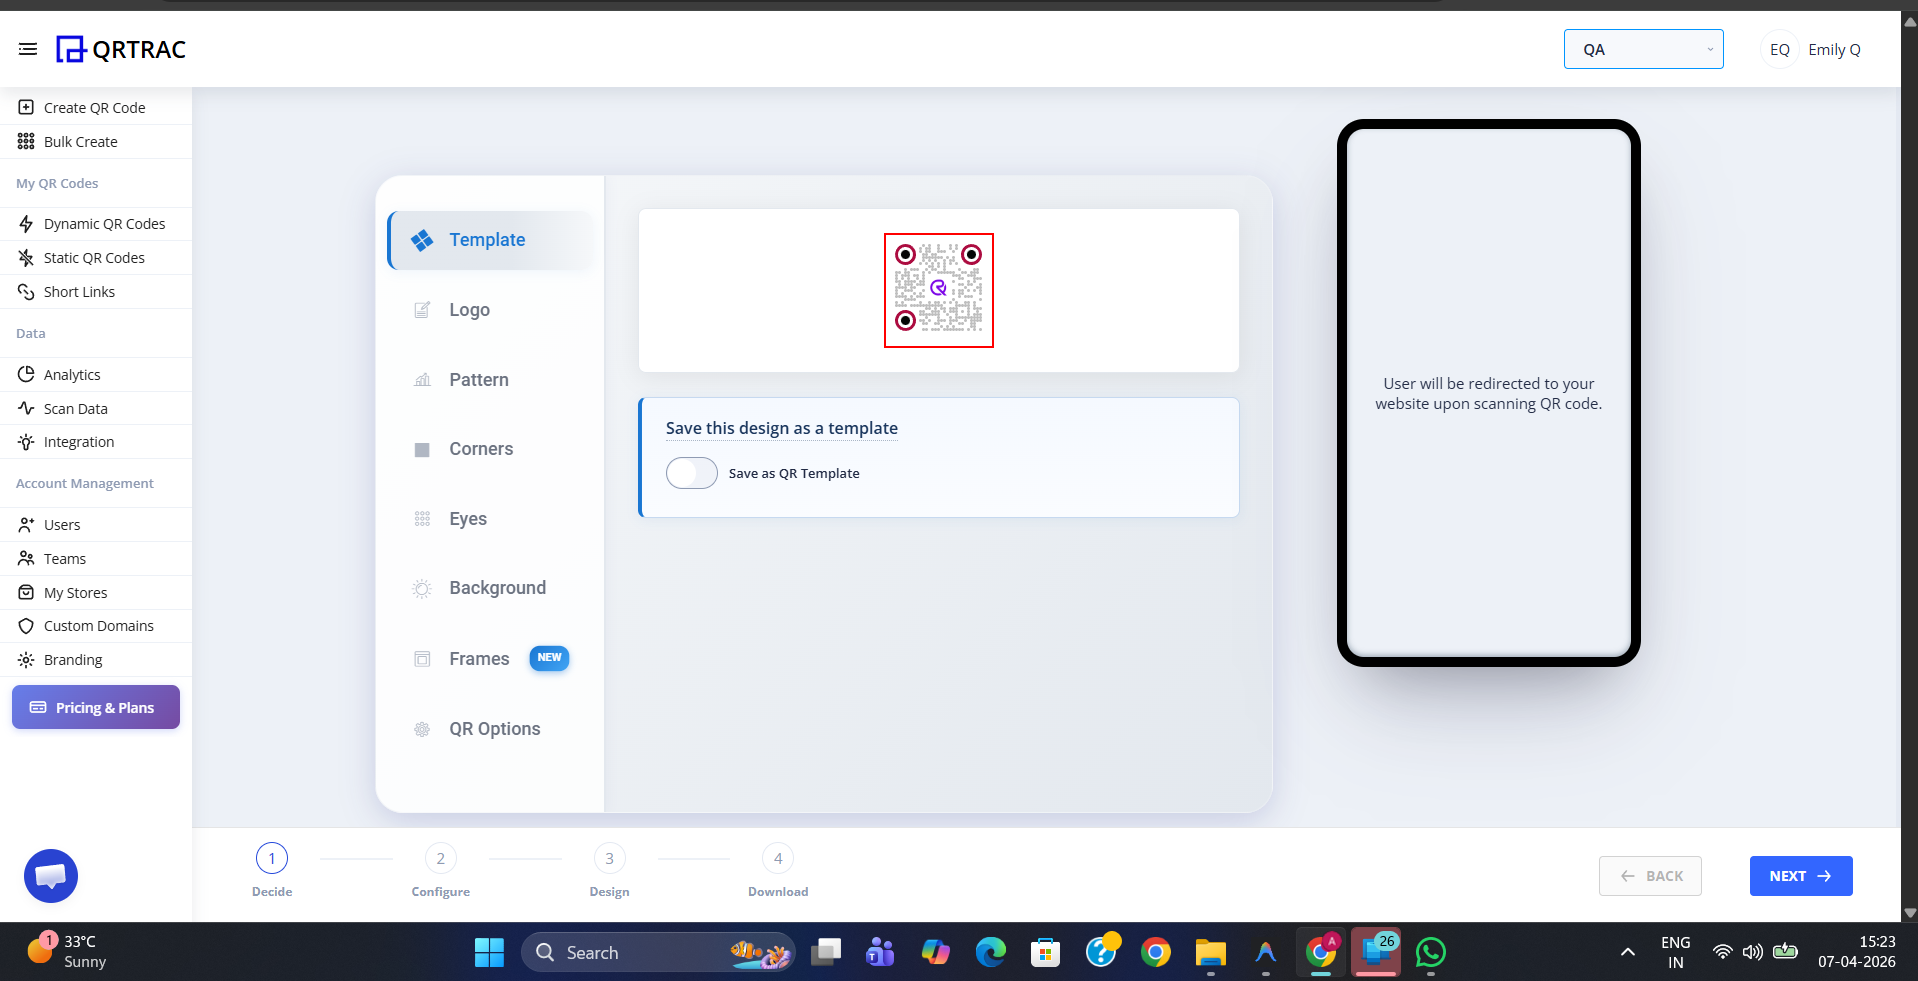The image size is (1918, 981).
Task: Switch to the Logo tab
Action: pos(468,309)
